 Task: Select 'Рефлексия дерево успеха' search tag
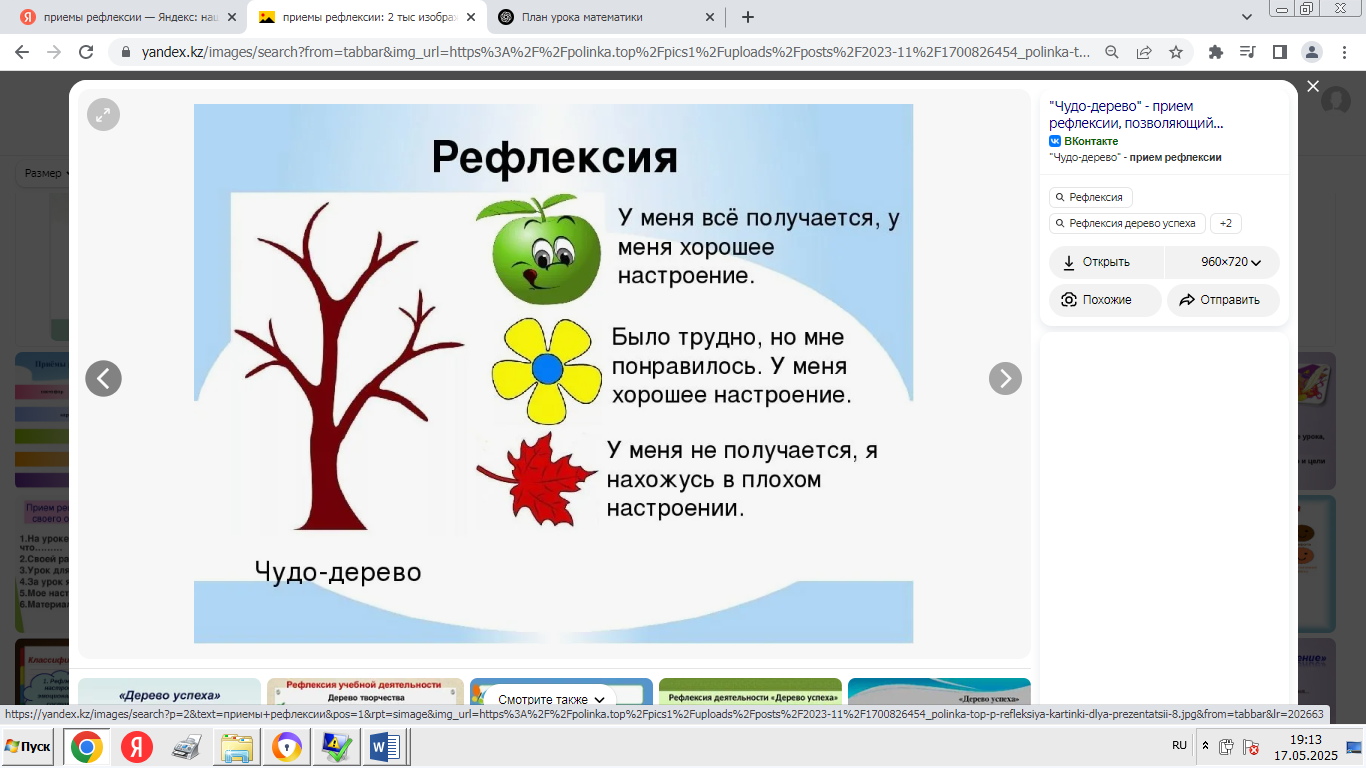(x=1127, y=223)
